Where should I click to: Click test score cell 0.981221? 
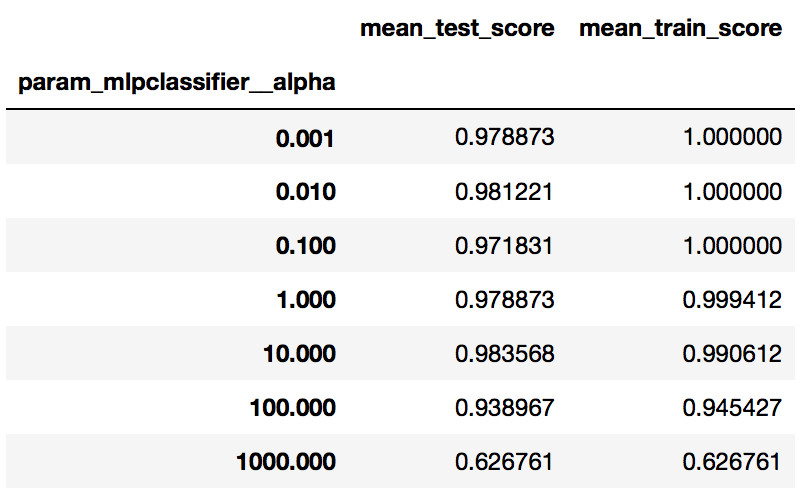coord(505,191)
